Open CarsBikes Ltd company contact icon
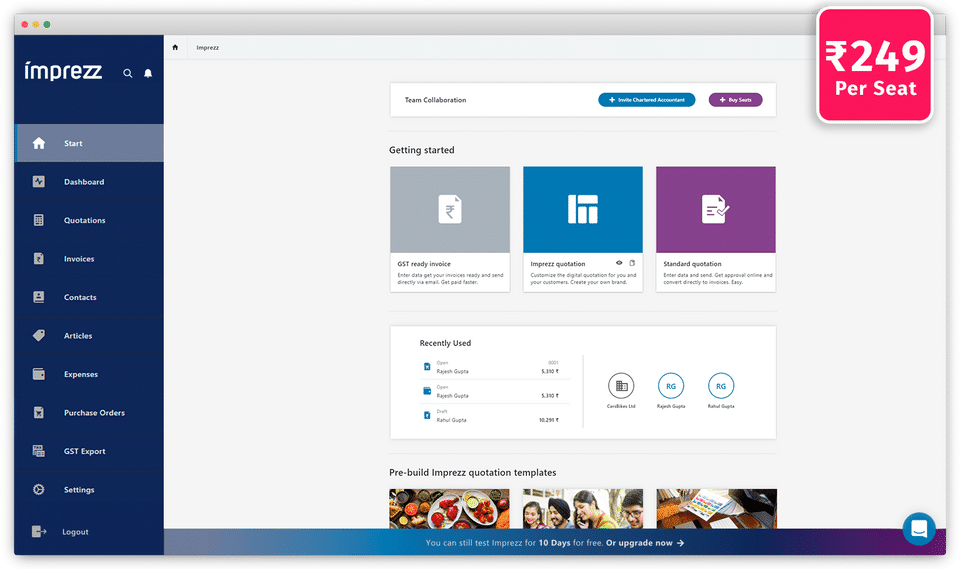960x569 pixels. (621, 386)
